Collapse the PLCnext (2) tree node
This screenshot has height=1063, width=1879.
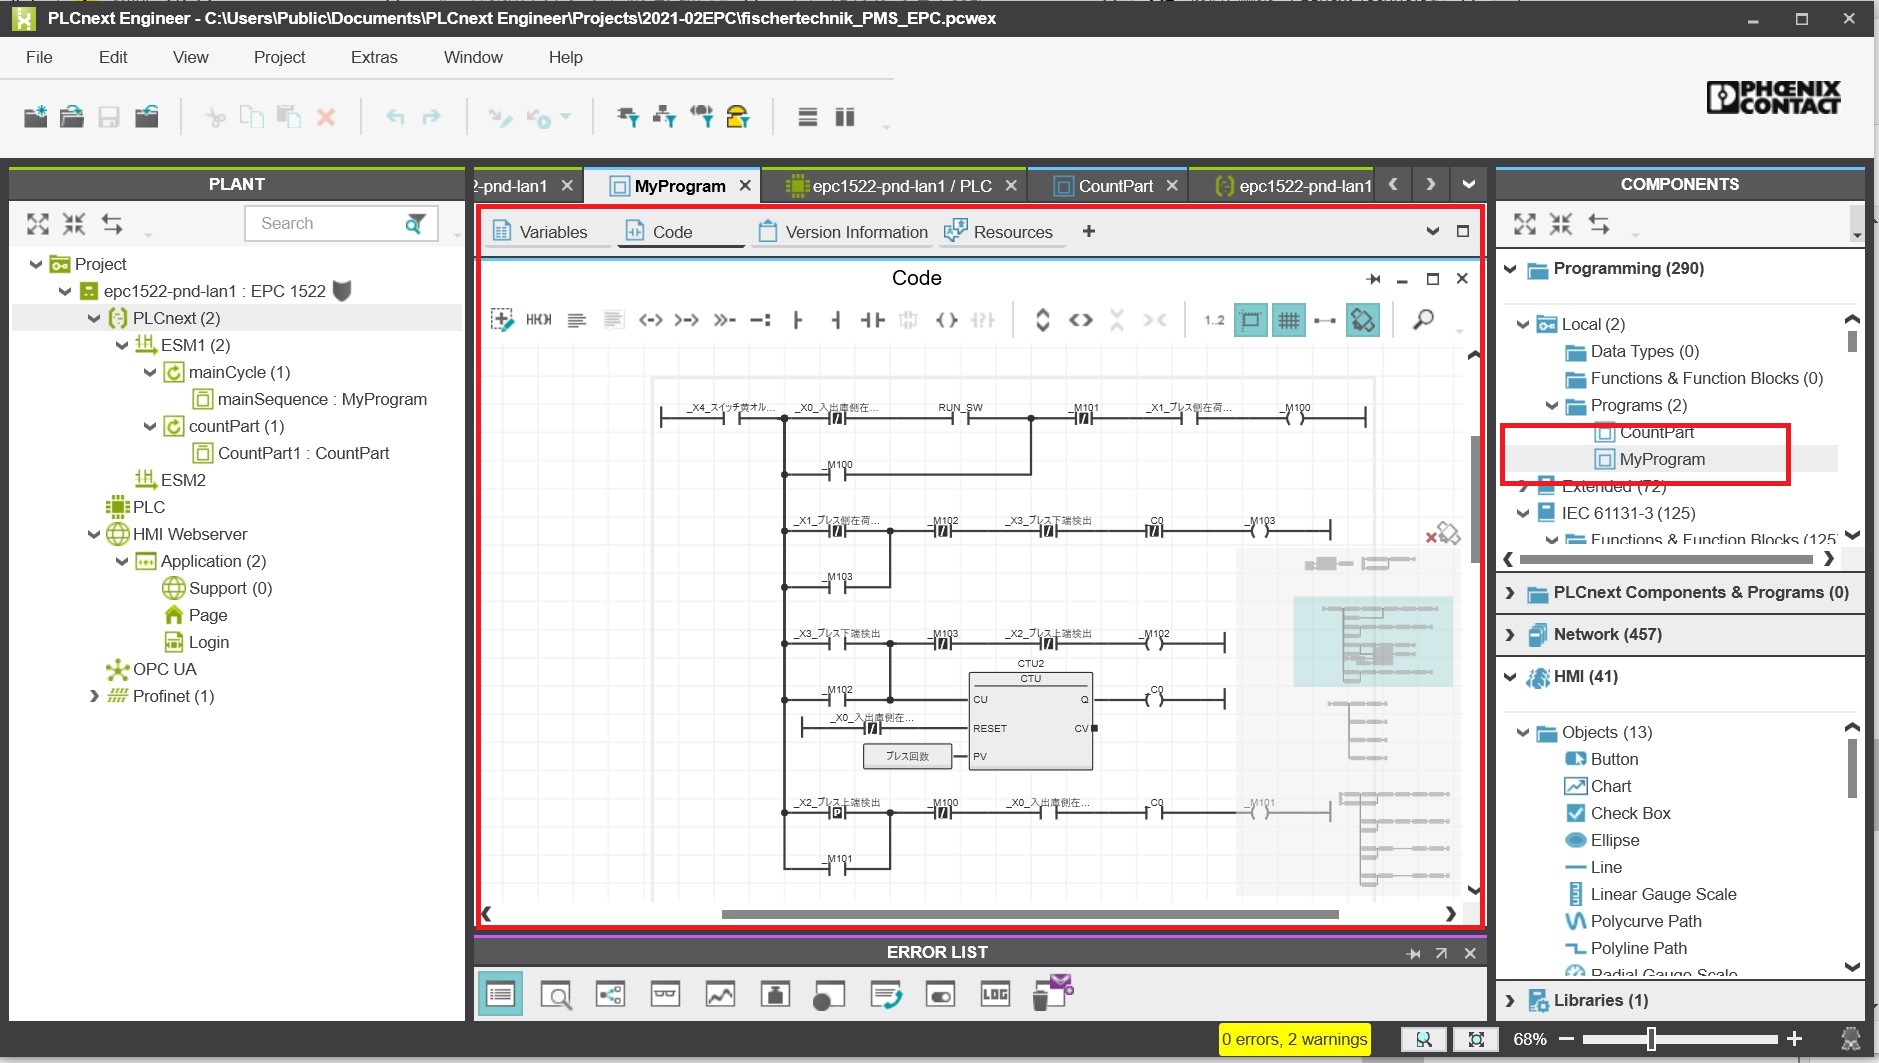[x=94, y=318]
